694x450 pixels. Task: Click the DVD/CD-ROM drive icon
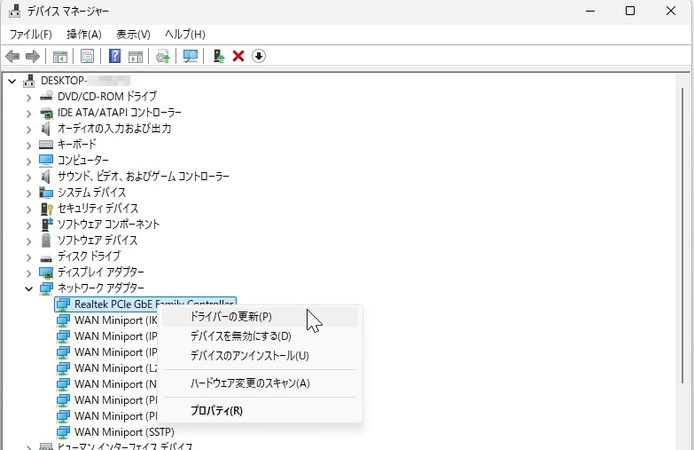tap(46, 96)
